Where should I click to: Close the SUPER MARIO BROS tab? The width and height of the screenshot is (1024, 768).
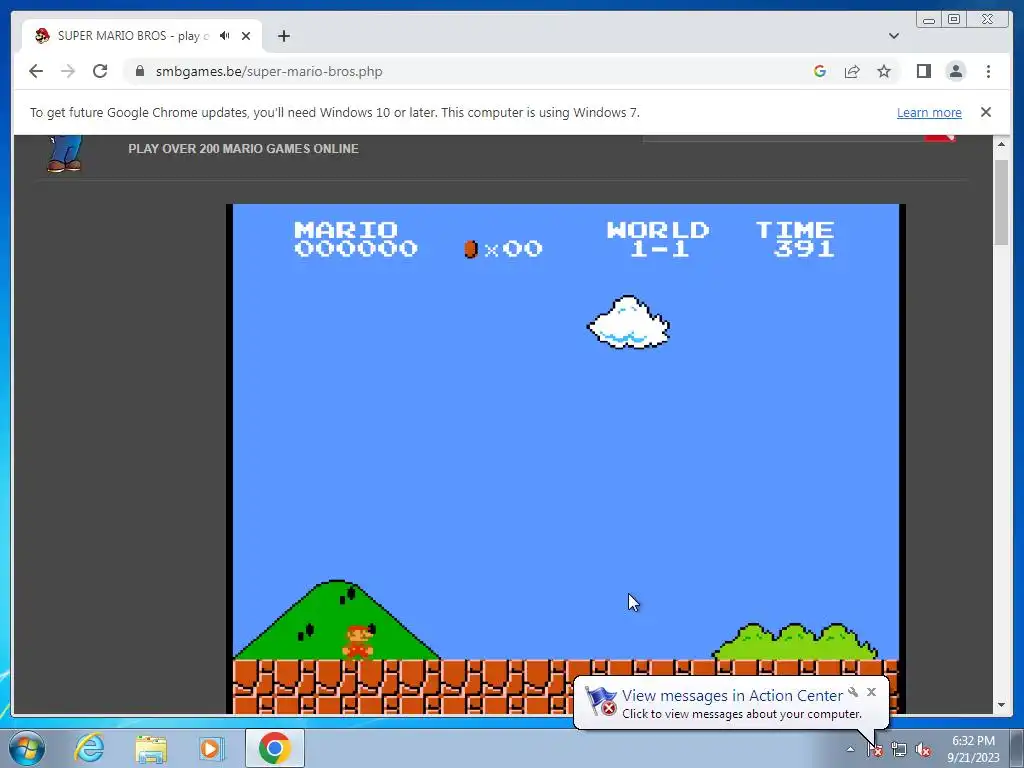click(246, 36)
